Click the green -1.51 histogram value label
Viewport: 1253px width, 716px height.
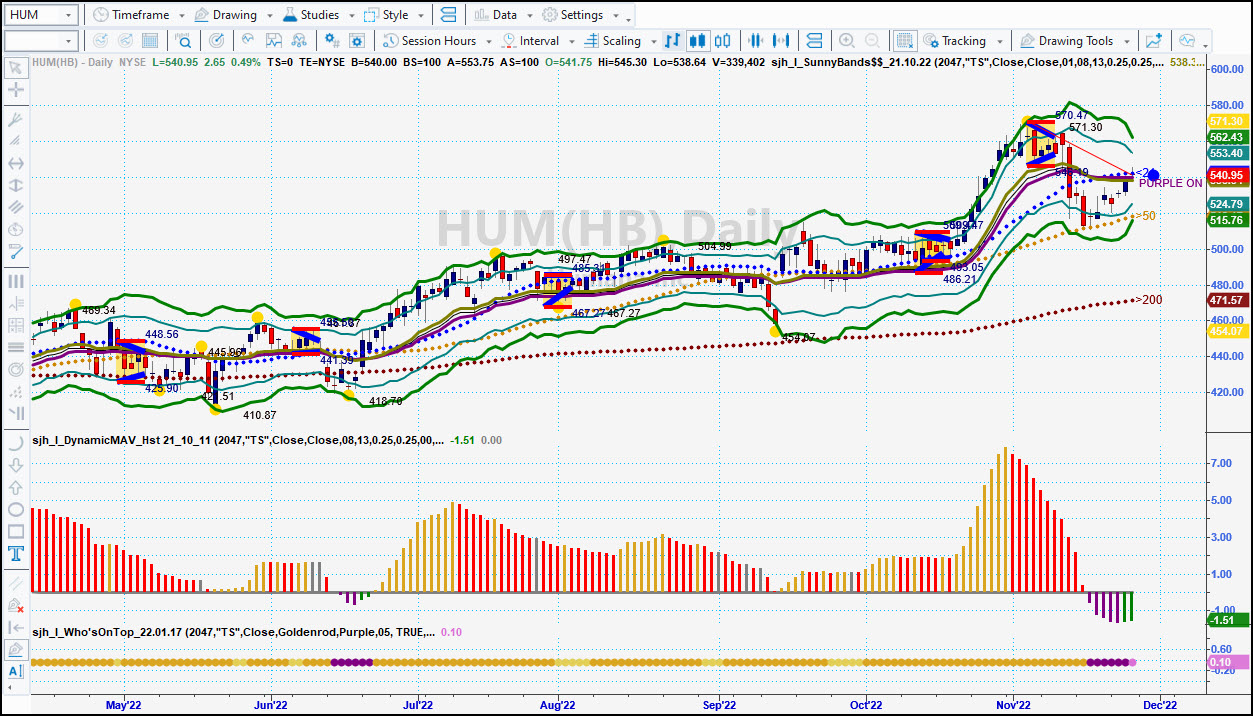(x=1226, y=620)
